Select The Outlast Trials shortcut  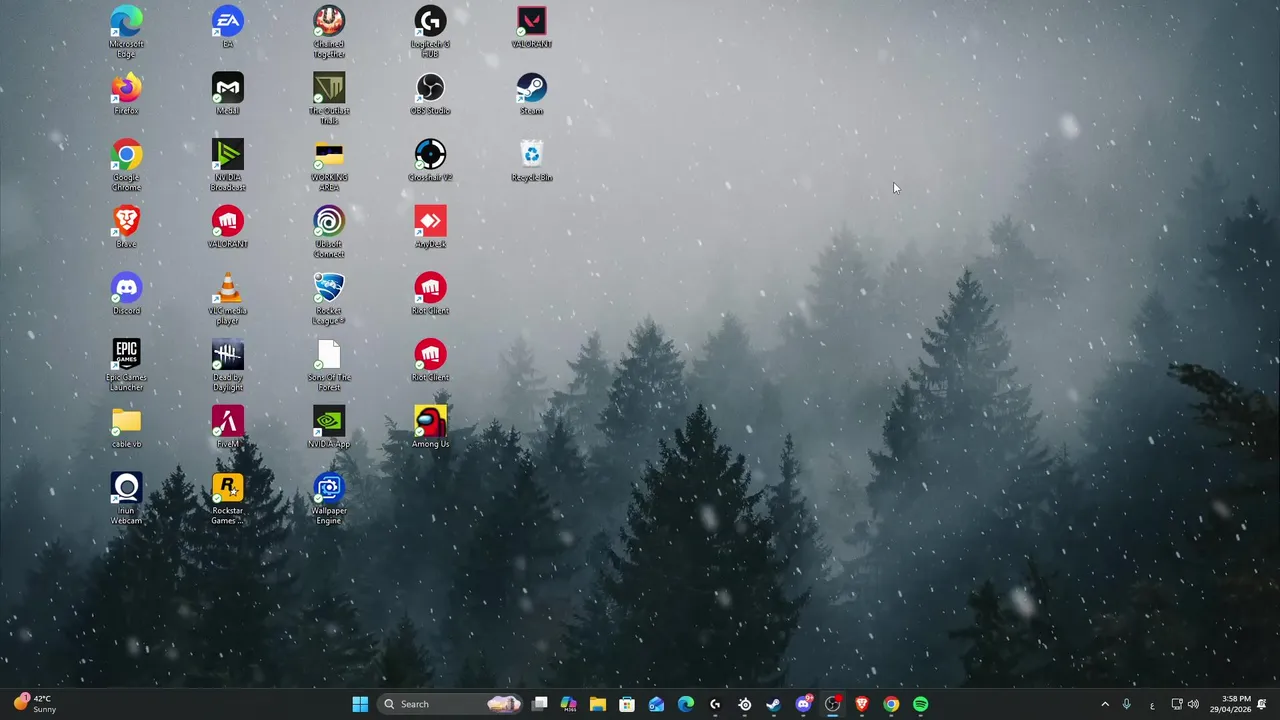tap(329, 98)
